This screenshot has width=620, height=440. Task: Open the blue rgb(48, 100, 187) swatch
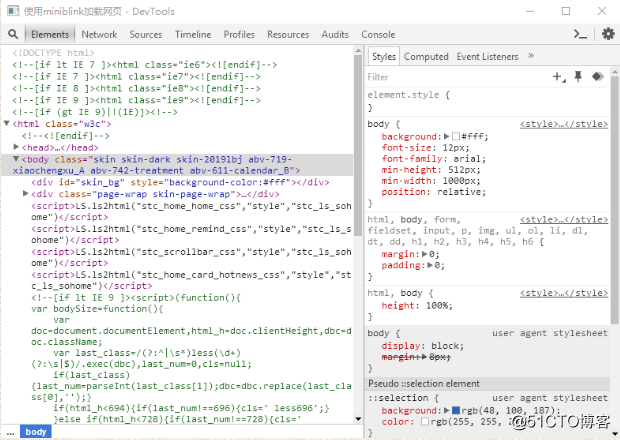(x=456, y=410)
